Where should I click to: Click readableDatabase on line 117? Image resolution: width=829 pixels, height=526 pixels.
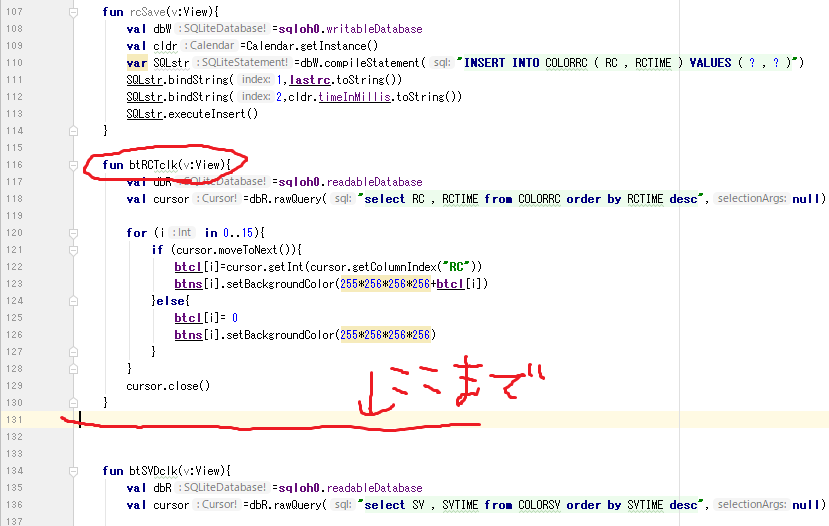pos(374,182)
